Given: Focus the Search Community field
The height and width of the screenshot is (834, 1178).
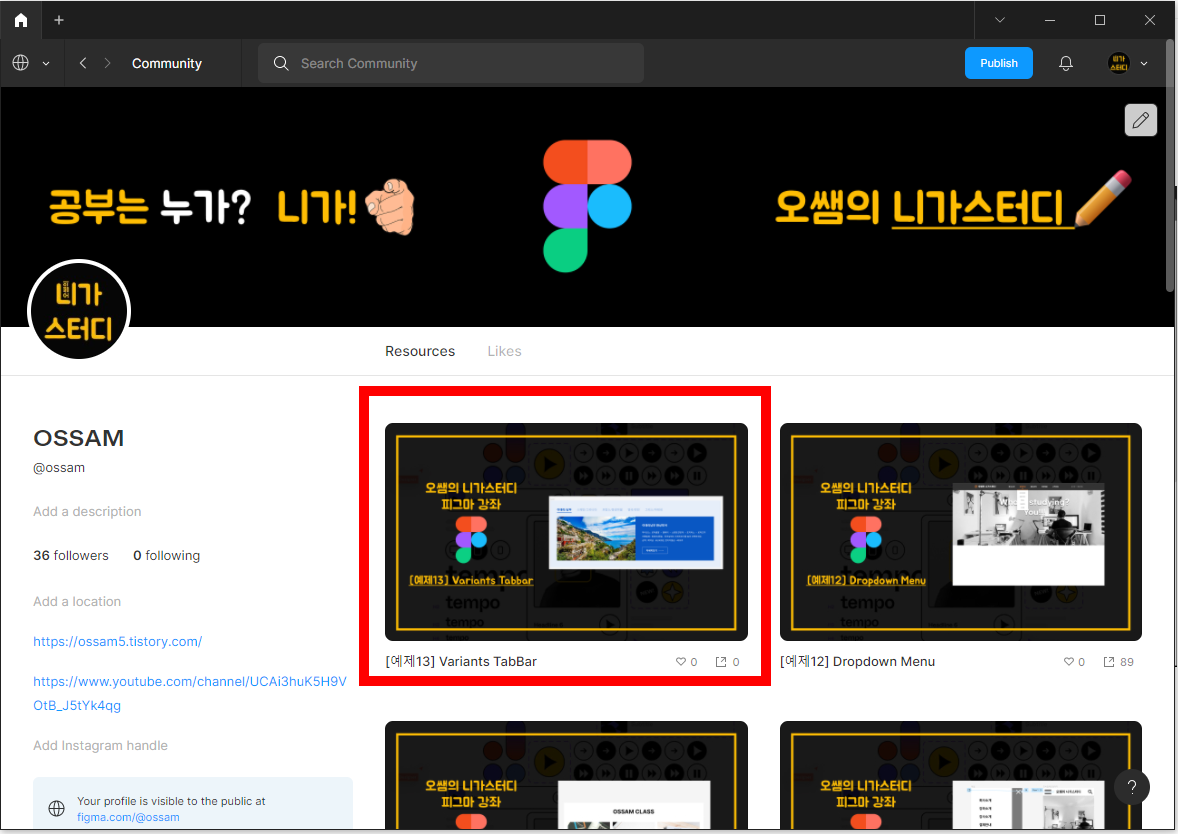Looking at the screenshot, I should (x=451, y=63).
